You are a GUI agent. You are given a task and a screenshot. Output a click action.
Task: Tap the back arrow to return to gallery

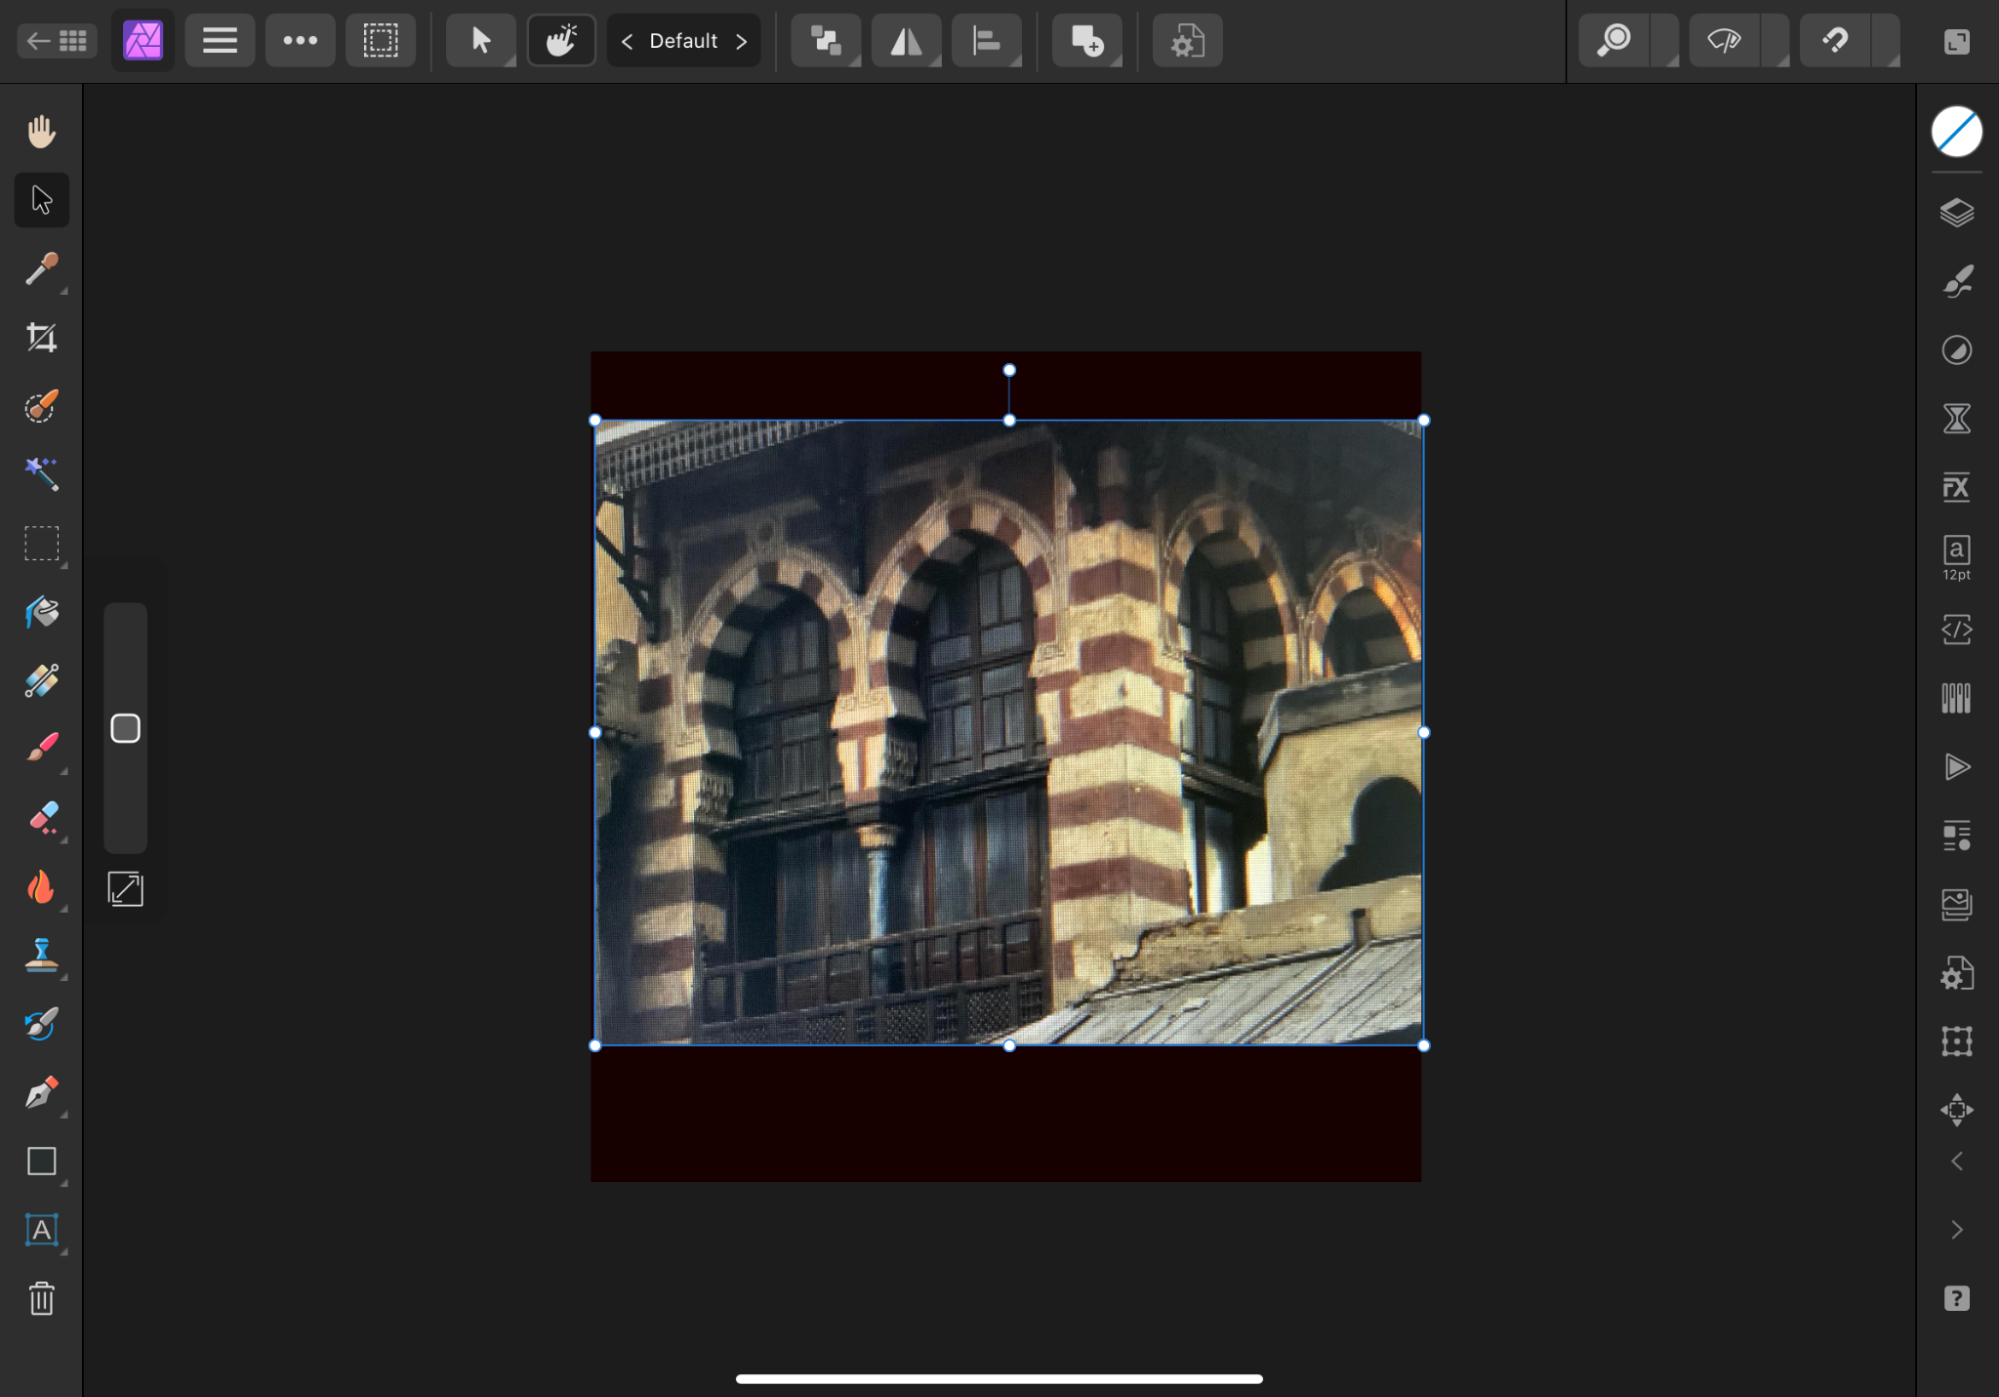point(37,40)
